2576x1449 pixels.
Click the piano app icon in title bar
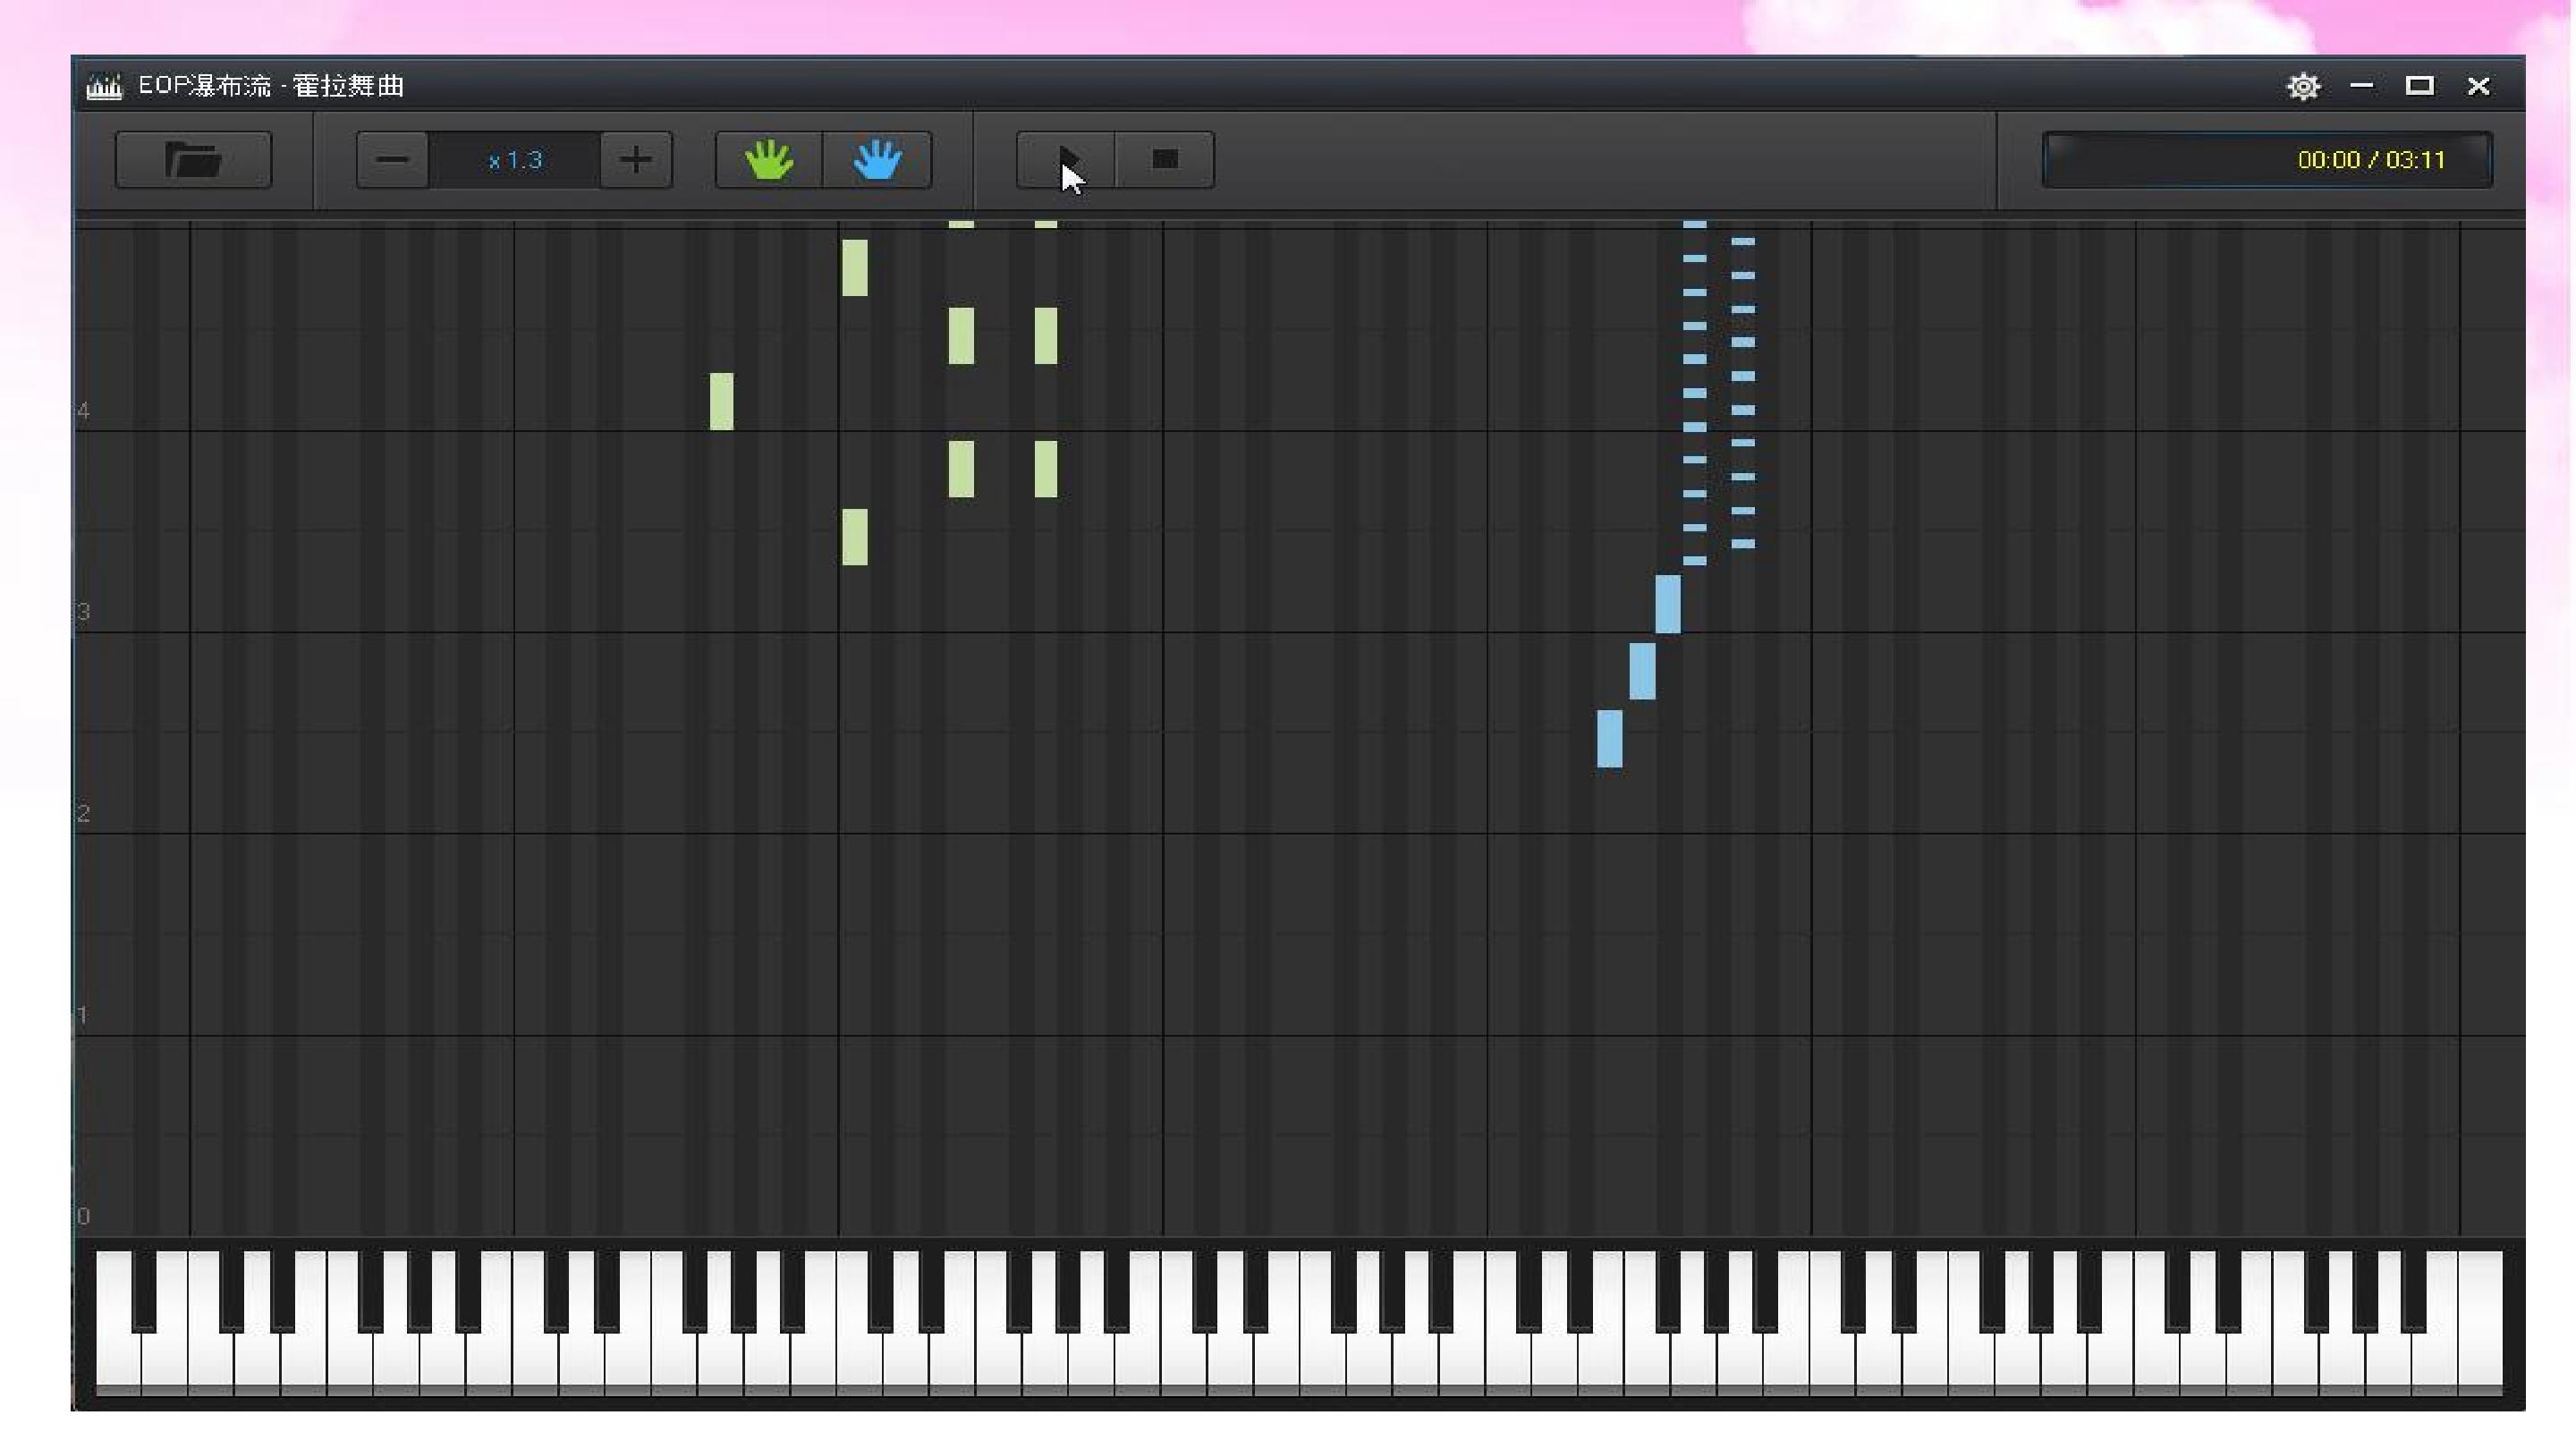tap(104, 87)
